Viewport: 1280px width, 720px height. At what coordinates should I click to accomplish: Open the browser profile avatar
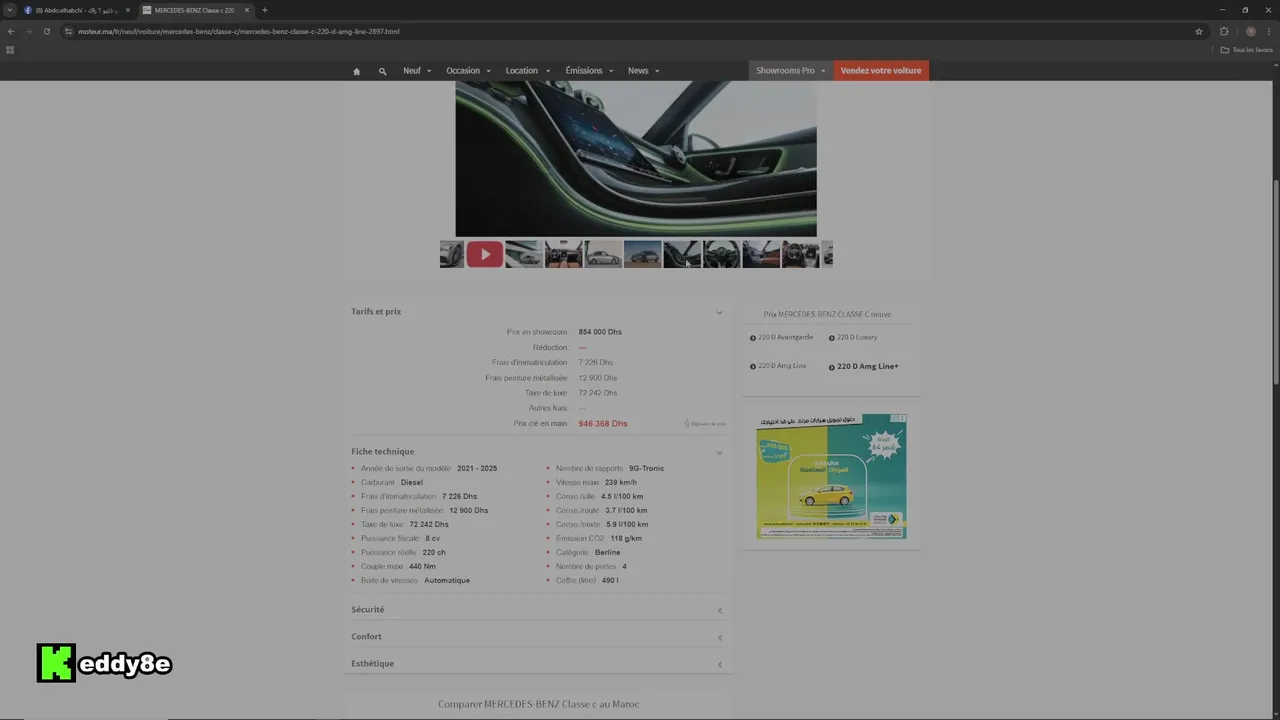pos(1250,31)
